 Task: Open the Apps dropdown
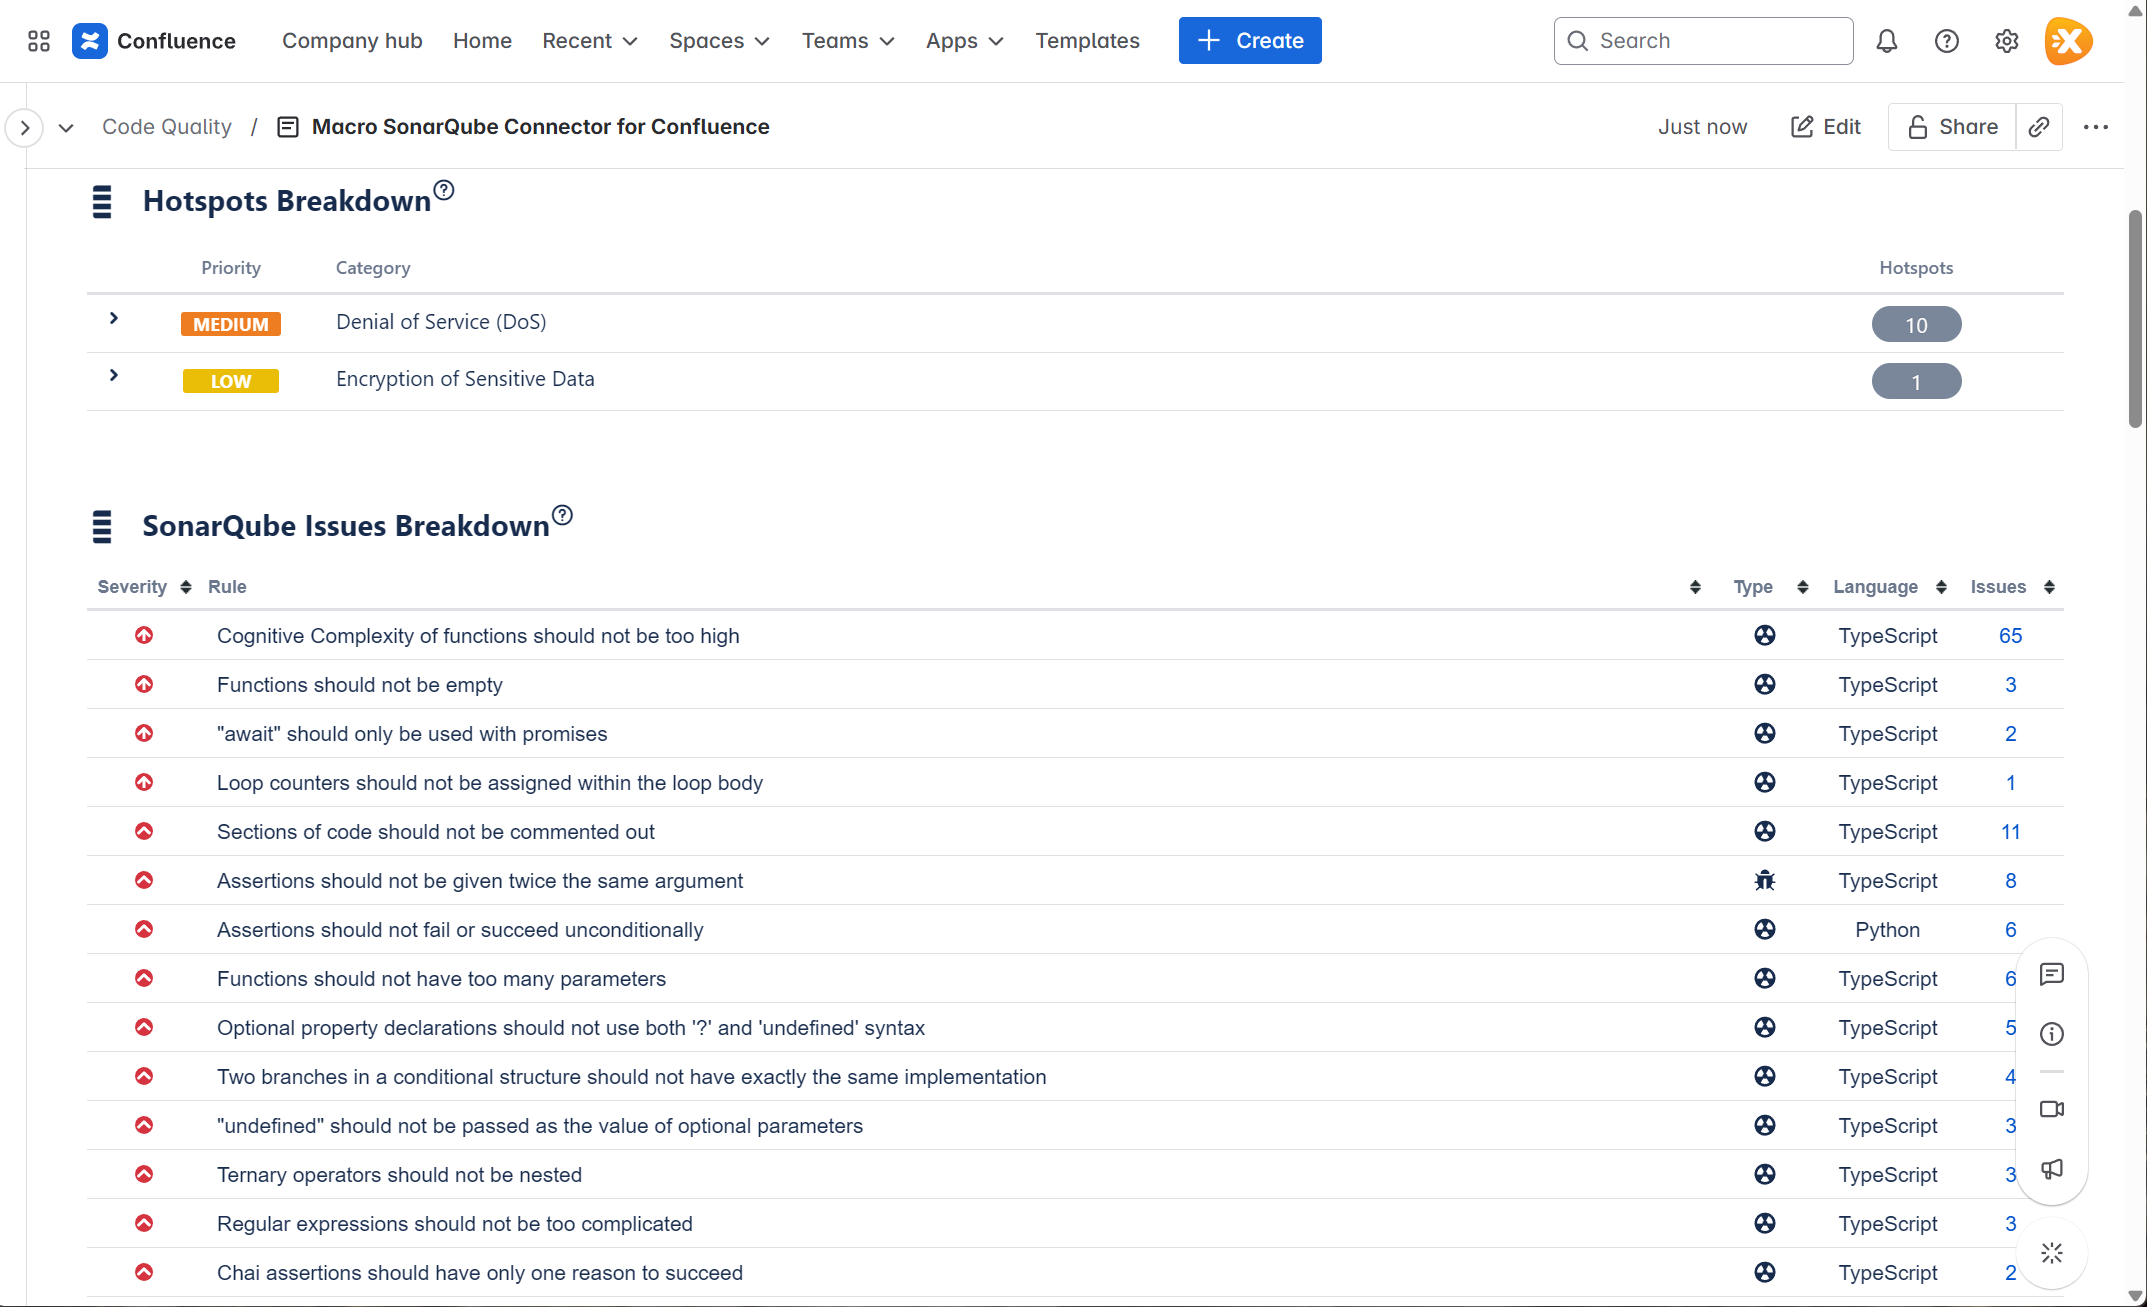coord(963,41)
